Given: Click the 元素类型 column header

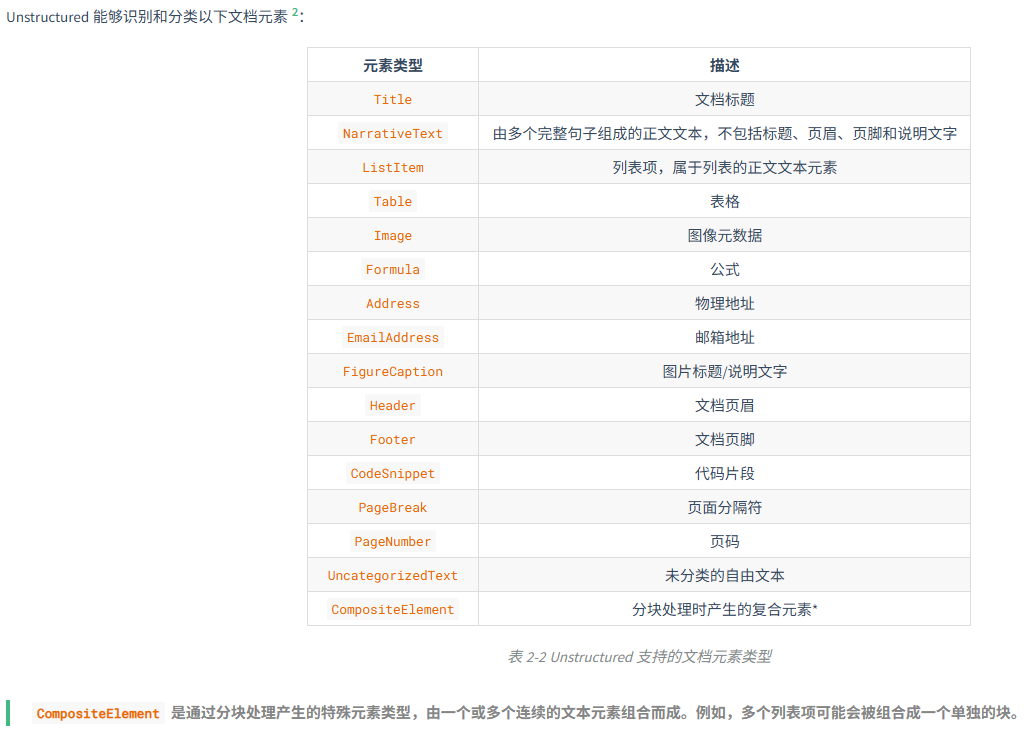Looking at the screenshot, I should click(x=393, y=65).
